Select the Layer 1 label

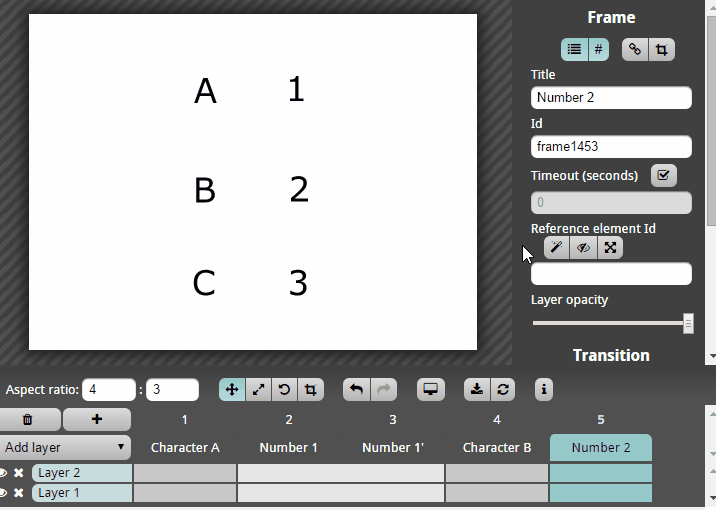point(82,493)
